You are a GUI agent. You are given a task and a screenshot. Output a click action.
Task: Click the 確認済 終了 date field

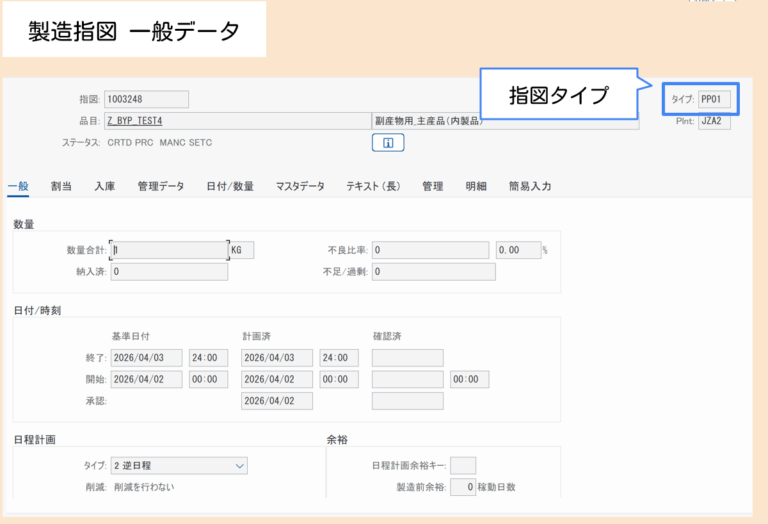[x=408, y=358]
